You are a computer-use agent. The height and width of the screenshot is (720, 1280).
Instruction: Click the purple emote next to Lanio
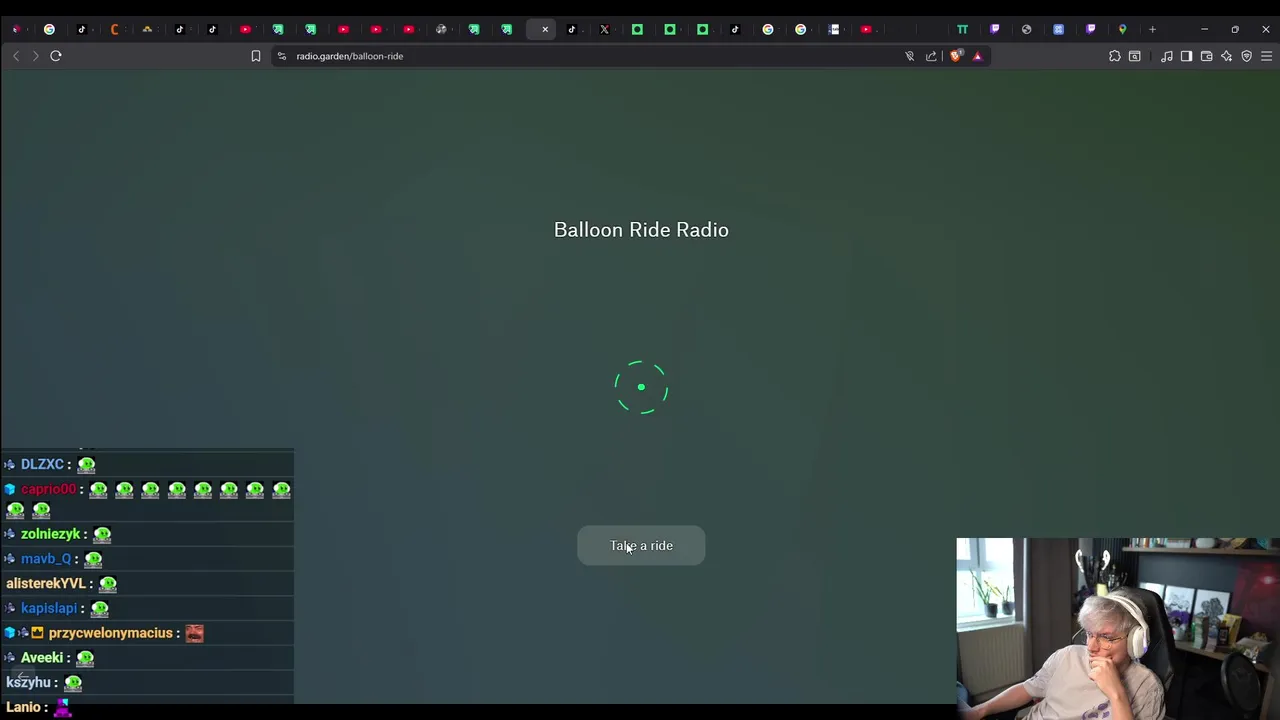62,708
